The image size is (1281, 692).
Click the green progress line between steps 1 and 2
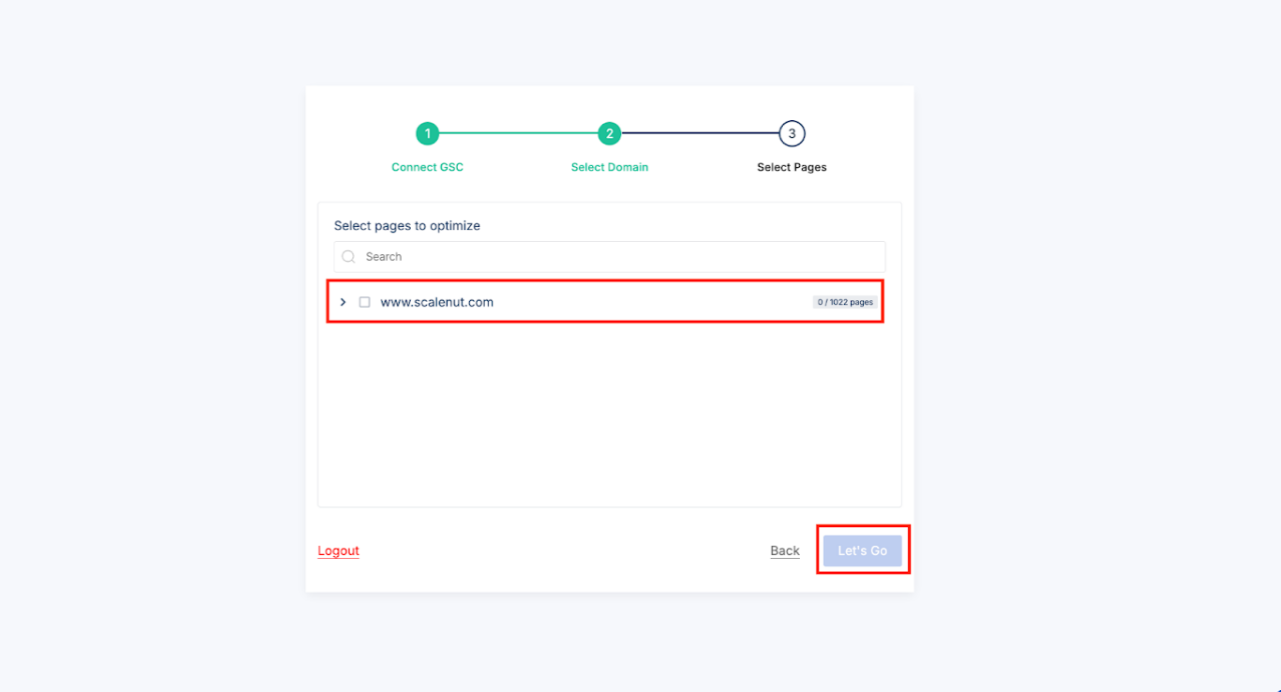tap(518, 134)
